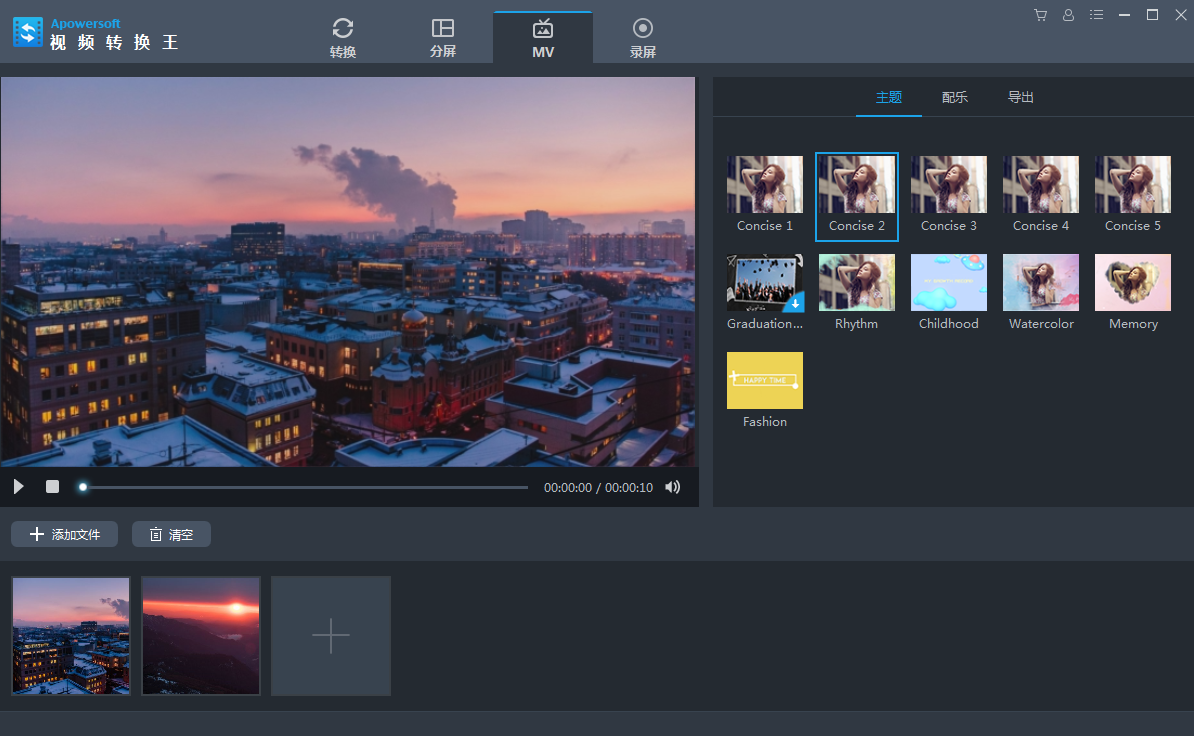The image size is (1194, 736).
Task: Click the 添加文件 add files button
Action: 64,533
